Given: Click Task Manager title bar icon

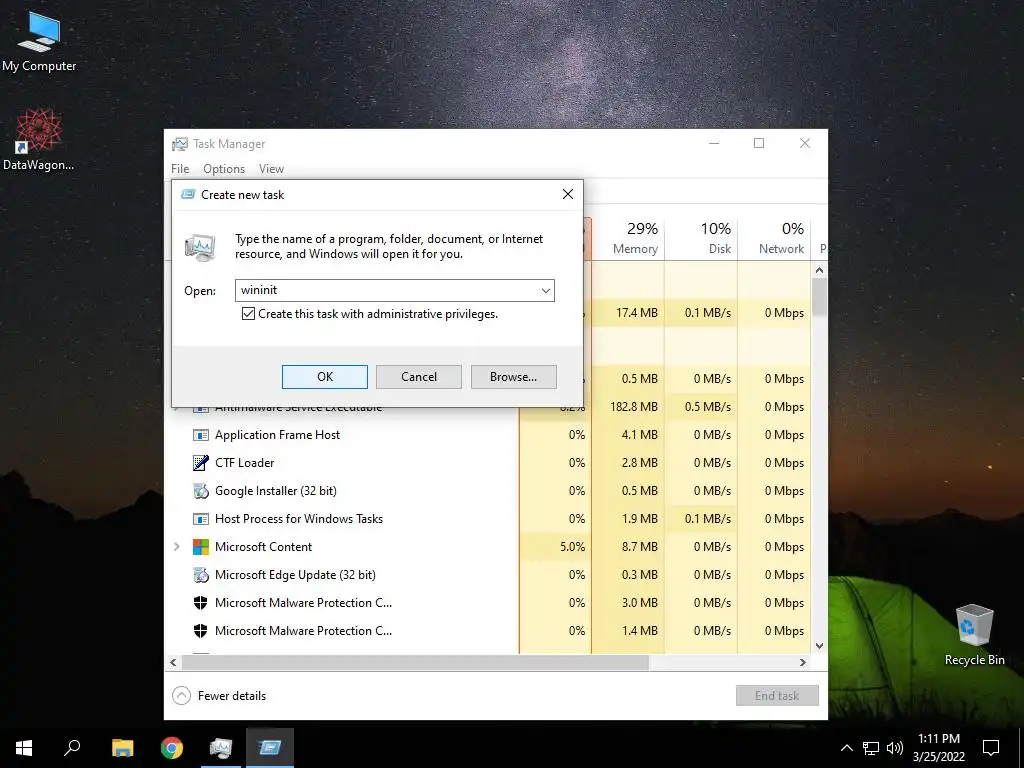Looking at the screenshot, I should click(x=180, y=144).
